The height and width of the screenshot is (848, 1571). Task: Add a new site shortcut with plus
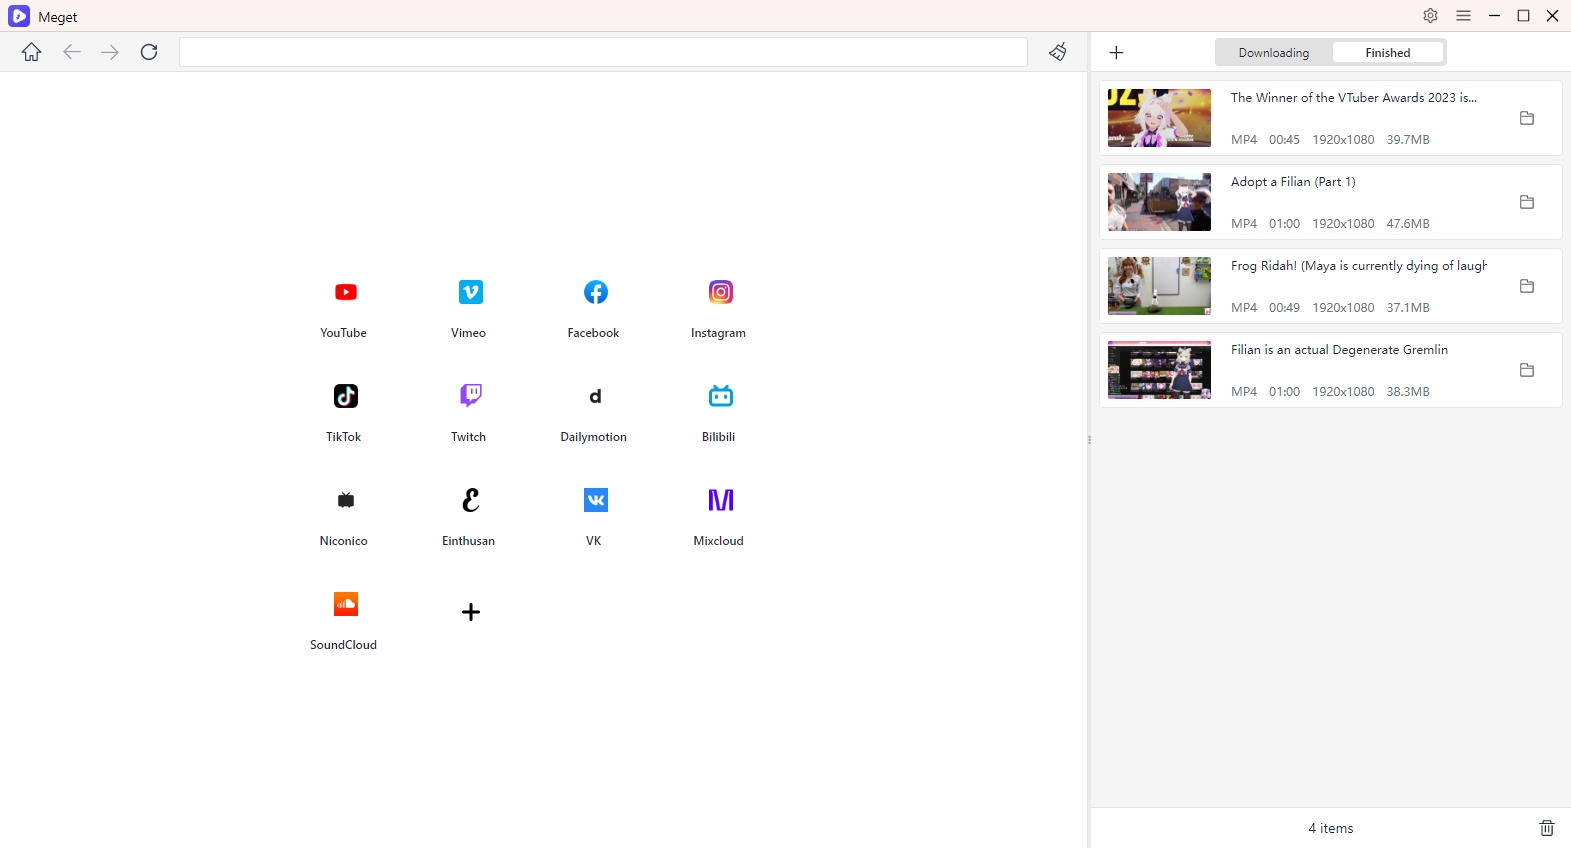[x=471, y=612]
